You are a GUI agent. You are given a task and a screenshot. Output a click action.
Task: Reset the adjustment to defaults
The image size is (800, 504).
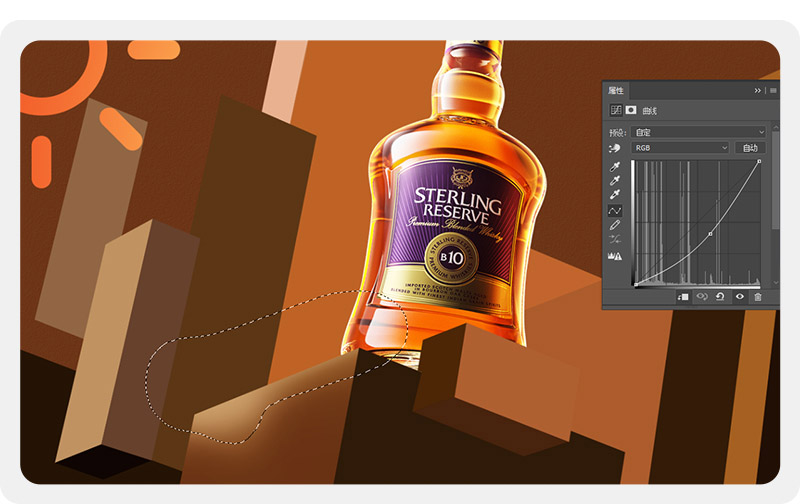pos(720,297)
